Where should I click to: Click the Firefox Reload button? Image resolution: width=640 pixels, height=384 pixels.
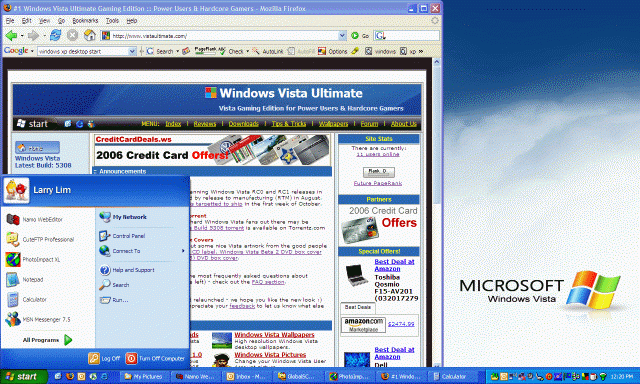[55, 36]
